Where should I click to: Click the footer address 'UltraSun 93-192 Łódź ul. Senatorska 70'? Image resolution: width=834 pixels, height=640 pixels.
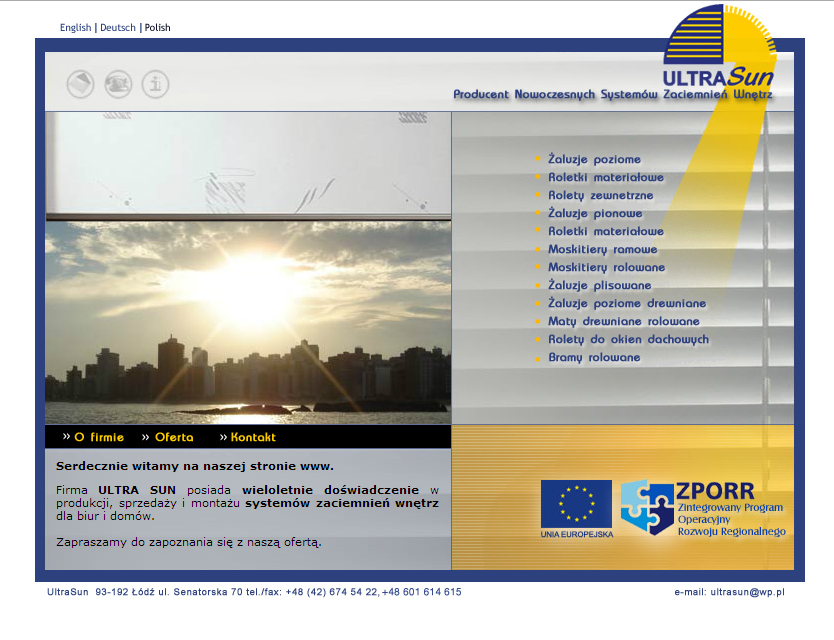[145, 592]
